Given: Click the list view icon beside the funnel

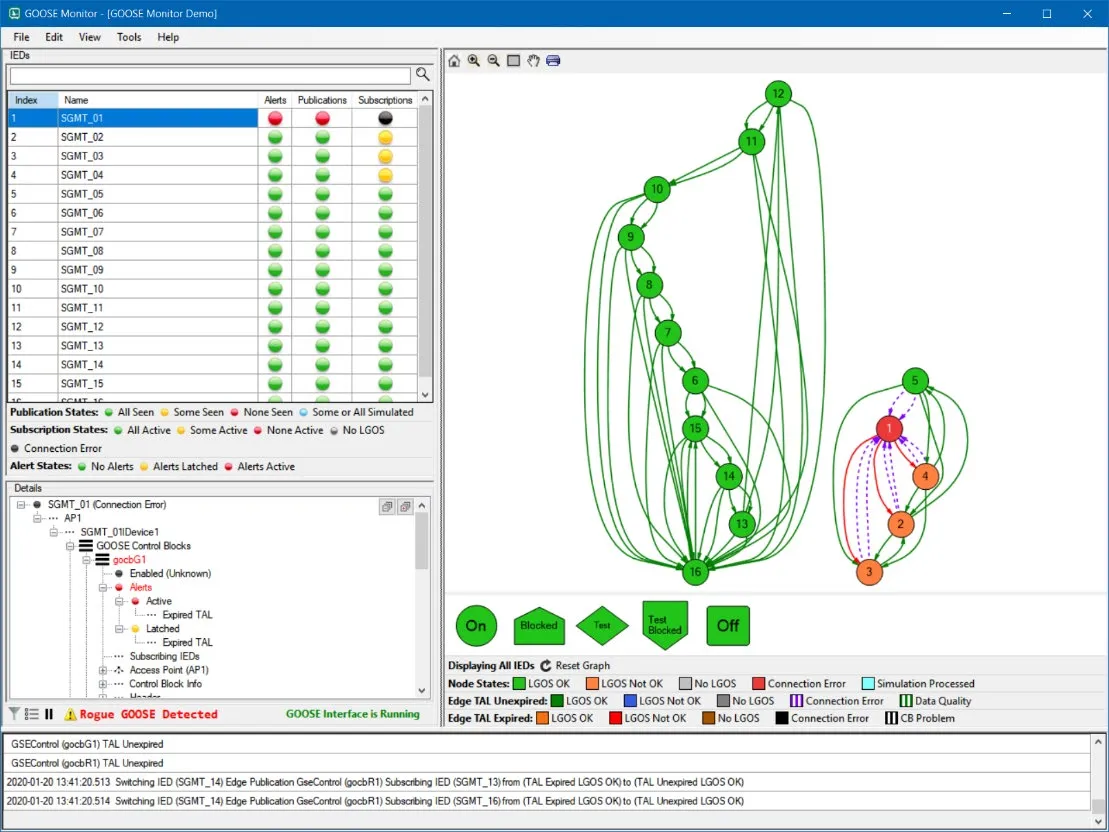Looking at the screenshot, I should [x=31, y=714].
